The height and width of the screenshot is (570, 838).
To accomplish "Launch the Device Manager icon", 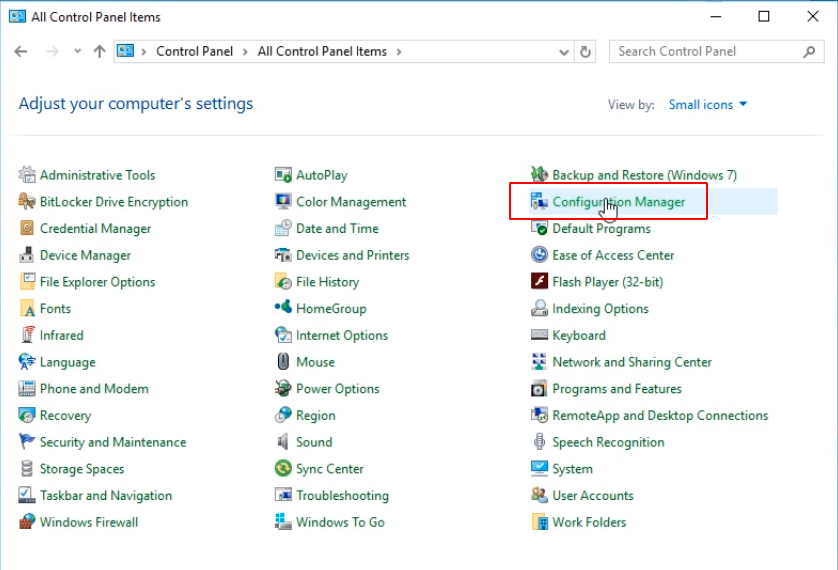I will pos(27,255).
